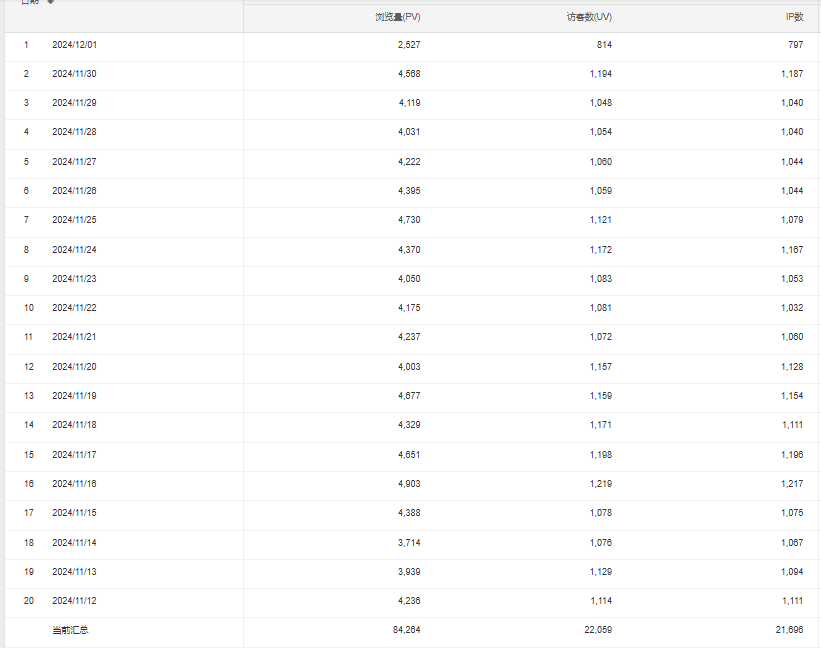Select row 10 date 2024/11/22
The image size is (821, 648).
[74, 308]
